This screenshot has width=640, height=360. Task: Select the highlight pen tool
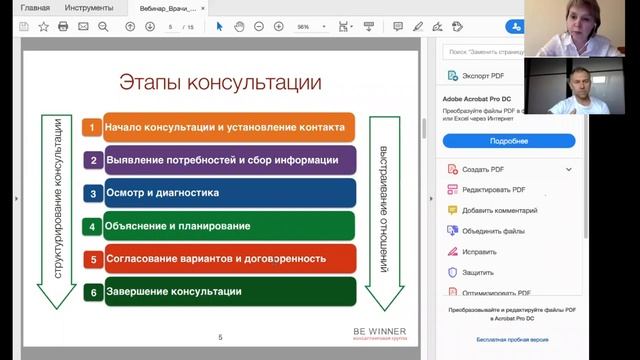coord(418,27)
